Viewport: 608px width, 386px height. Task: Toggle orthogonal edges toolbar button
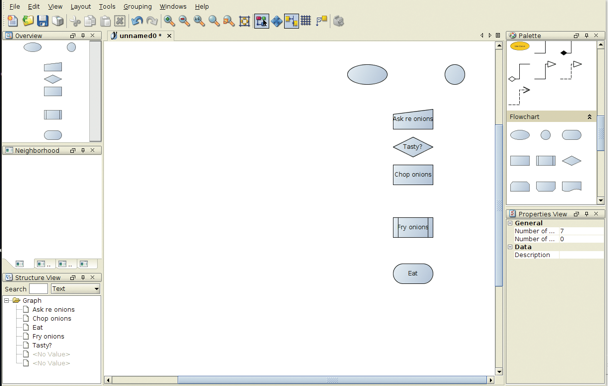[291, 21]
